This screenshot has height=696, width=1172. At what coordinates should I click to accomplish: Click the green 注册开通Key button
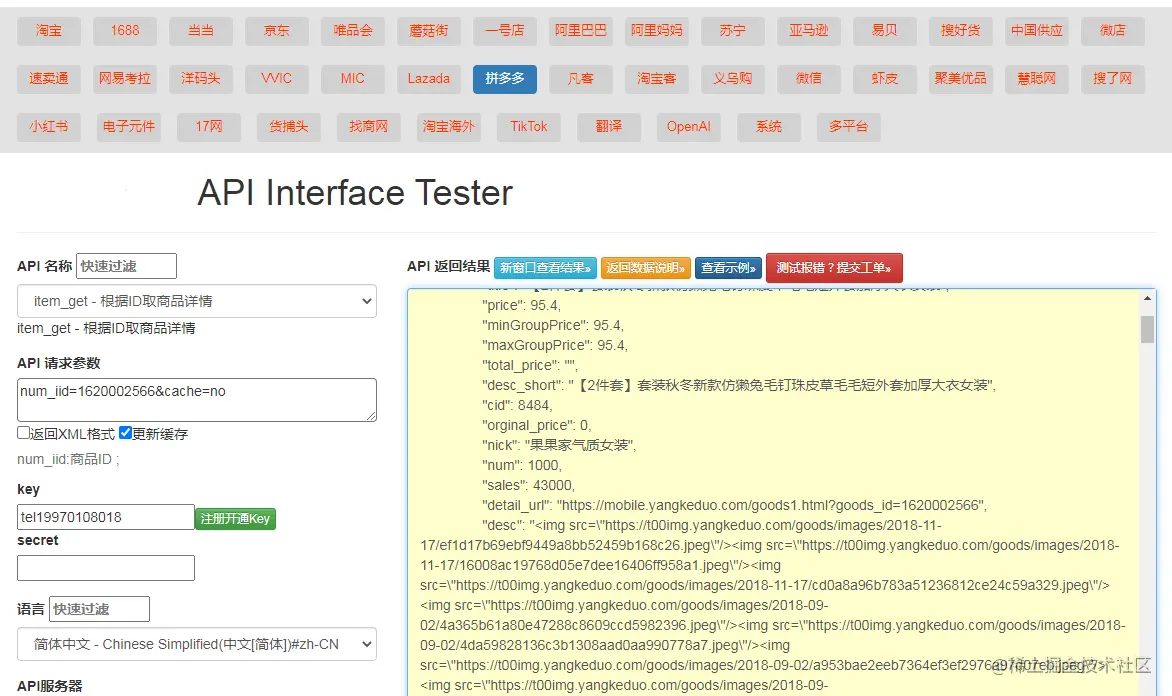235,519
